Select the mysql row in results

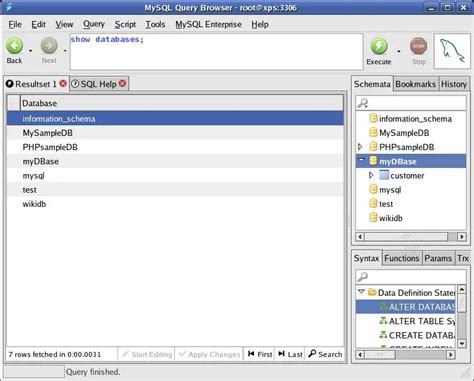click(175, 176)
